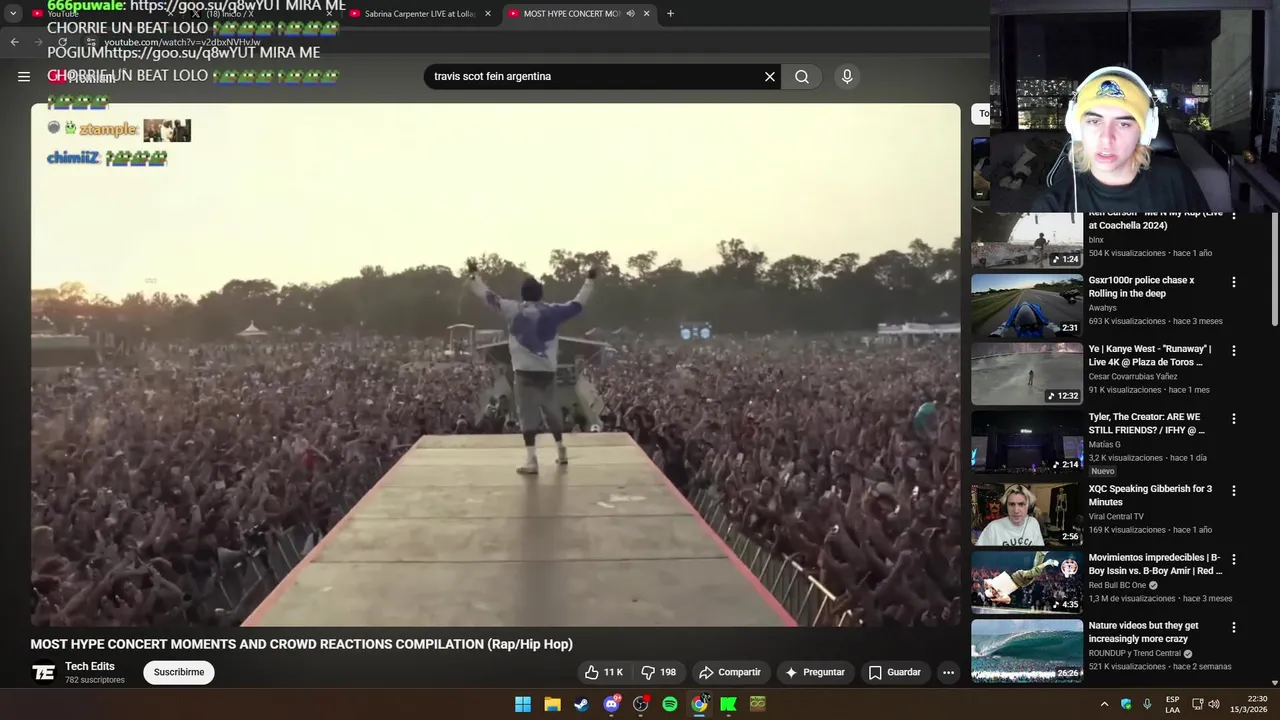Open the browser tab search dropdown
This screenshot has width=1280, height=720.
(13, 14)
